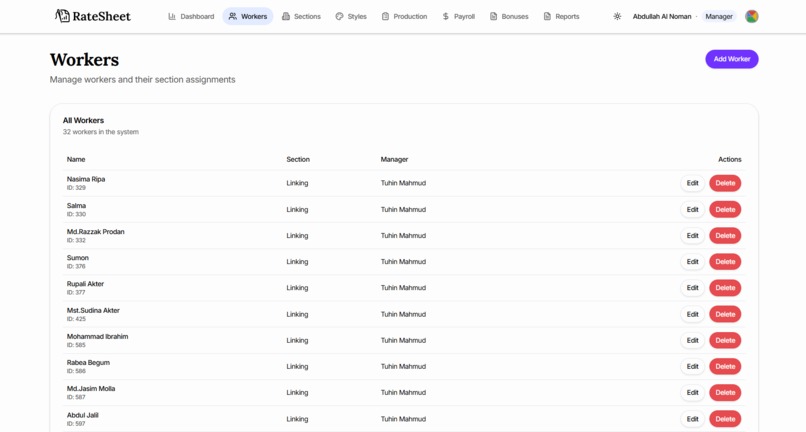Go to the Sections page
The height and width of the screenshot is (432, 806).
(x=301, y=16)
